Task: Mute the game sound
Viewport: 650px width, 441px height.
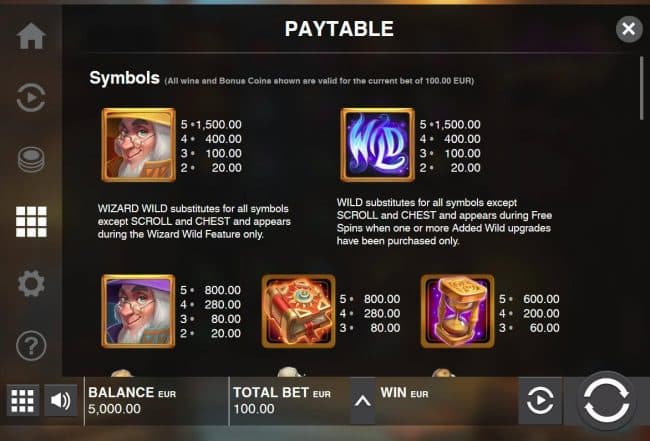Action: [x=61, y=400]
